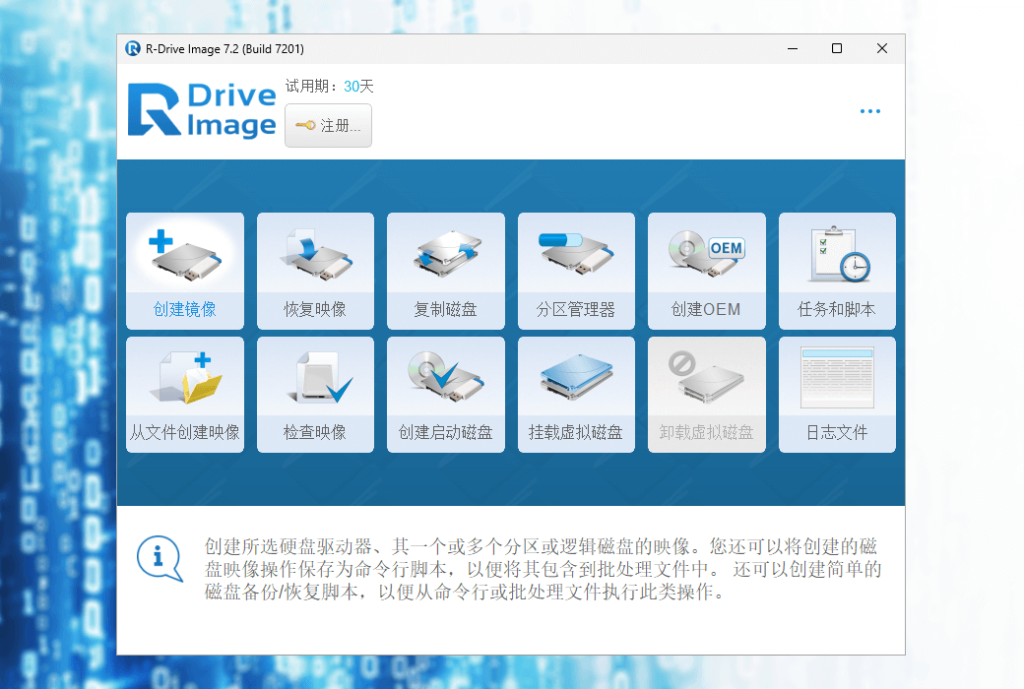Screen dimensions: 1024x689
Task: Open 分区管理器 partition manager
Action: point(576,270)
